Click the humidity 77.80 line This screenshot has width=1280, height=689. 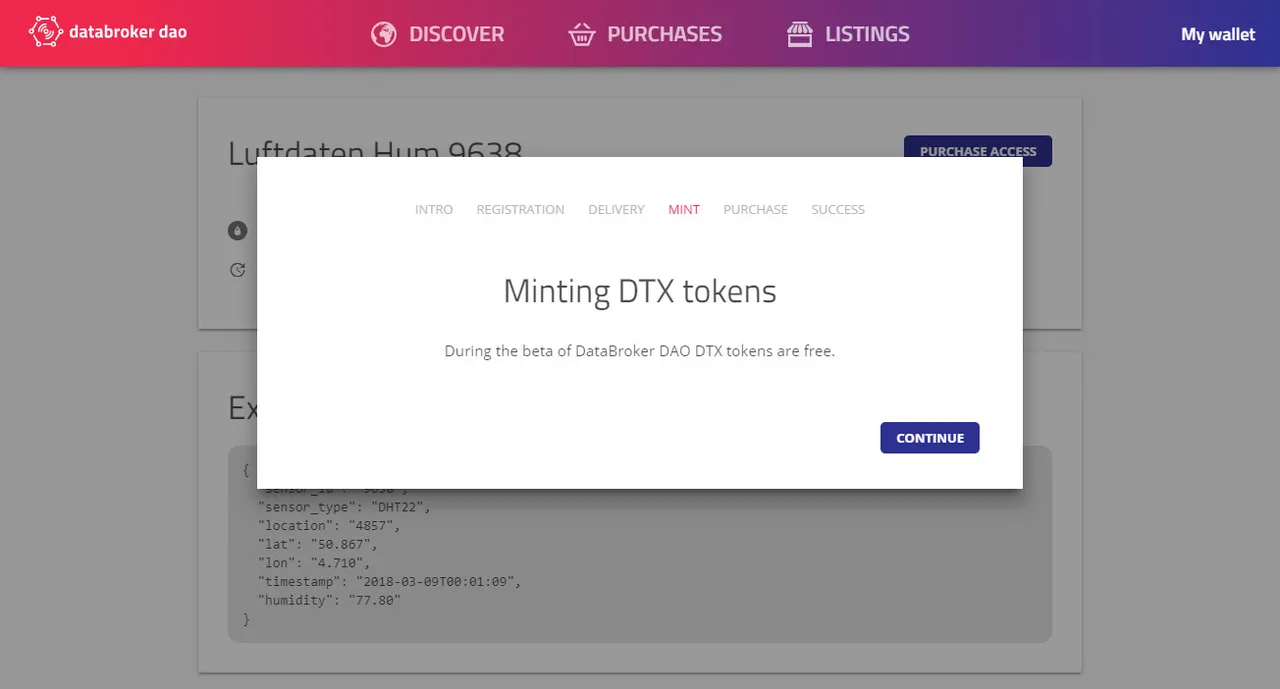point(328,600)
